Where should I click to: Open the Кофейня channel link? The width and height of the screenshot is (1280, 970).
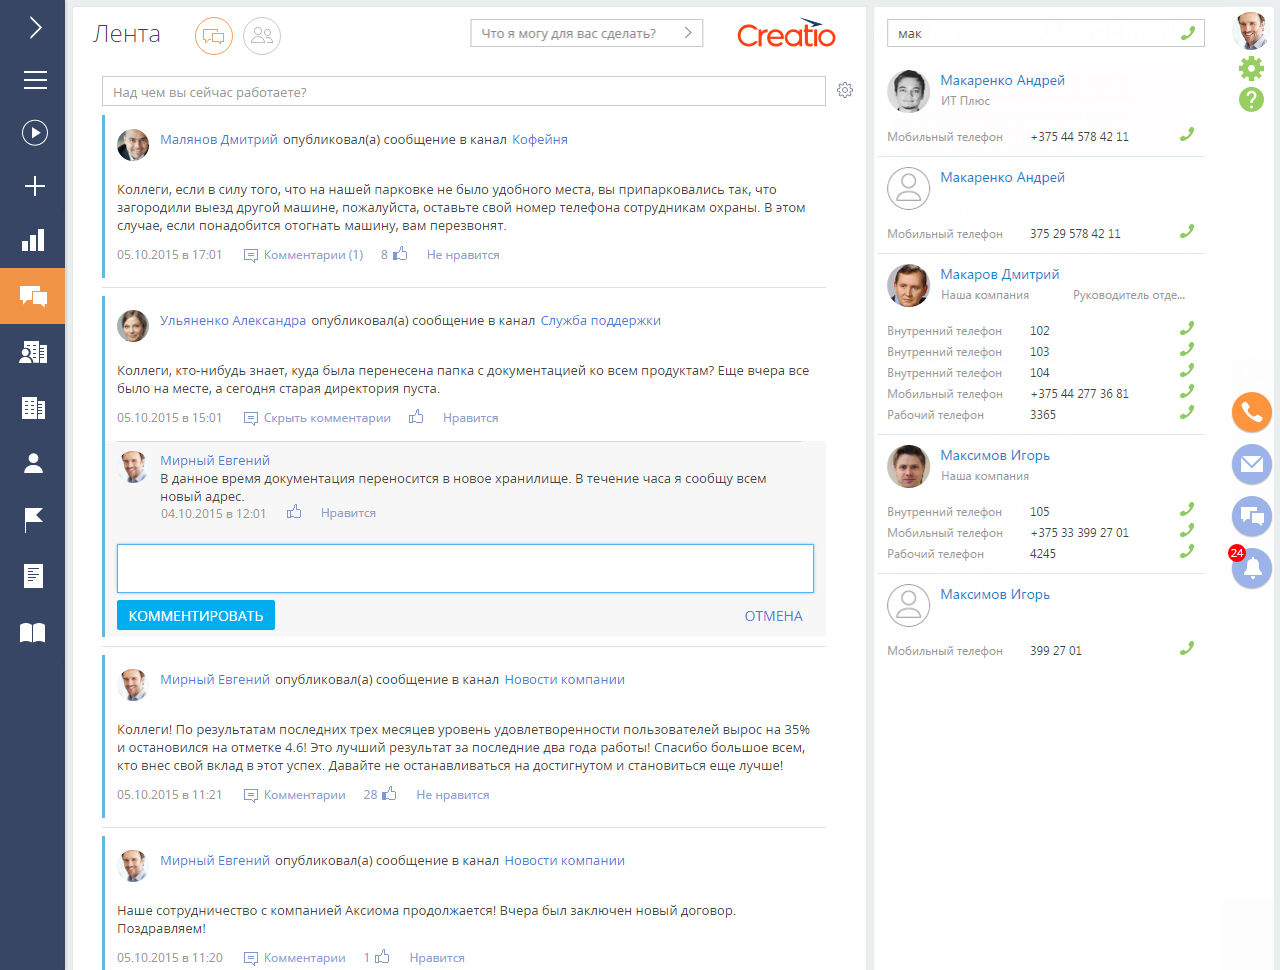[x=540, y=139]
